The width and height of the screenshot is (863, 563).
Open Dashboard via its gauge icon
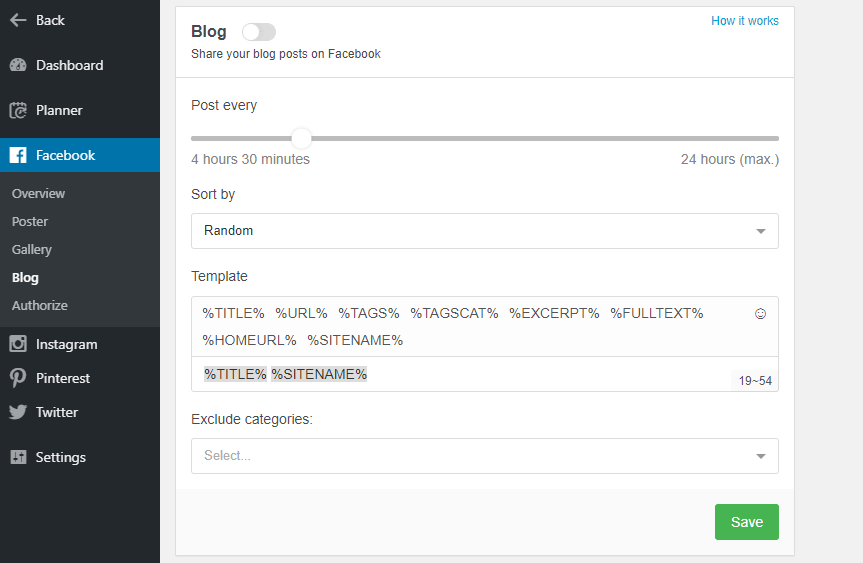coord(18,65)
